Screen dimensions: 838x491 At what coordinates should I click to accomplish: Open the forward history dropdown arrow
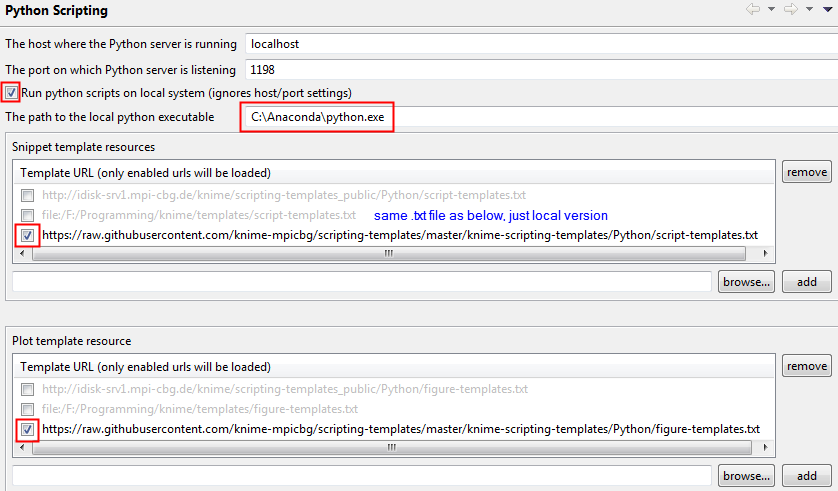click(809, 9)
